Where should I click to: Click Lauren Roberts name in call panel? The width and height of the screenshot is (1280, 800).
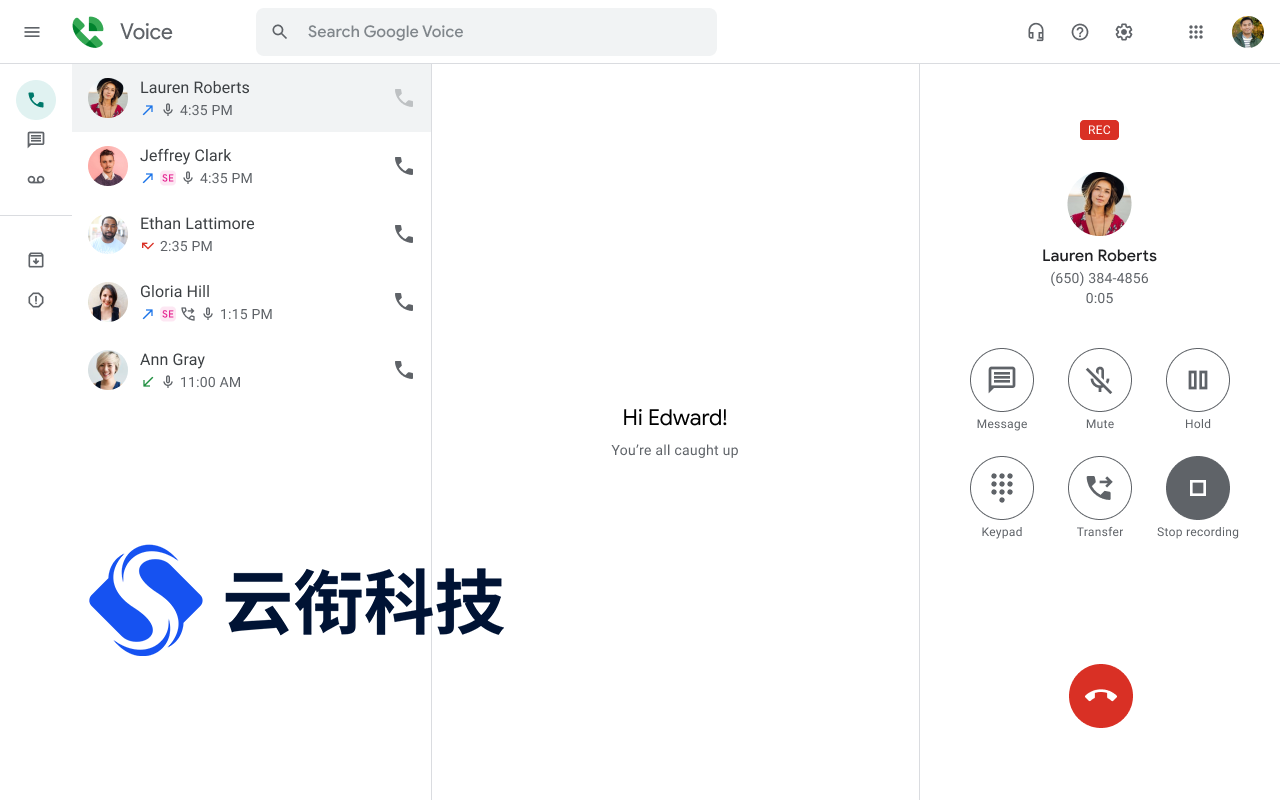click(1099, 255)
